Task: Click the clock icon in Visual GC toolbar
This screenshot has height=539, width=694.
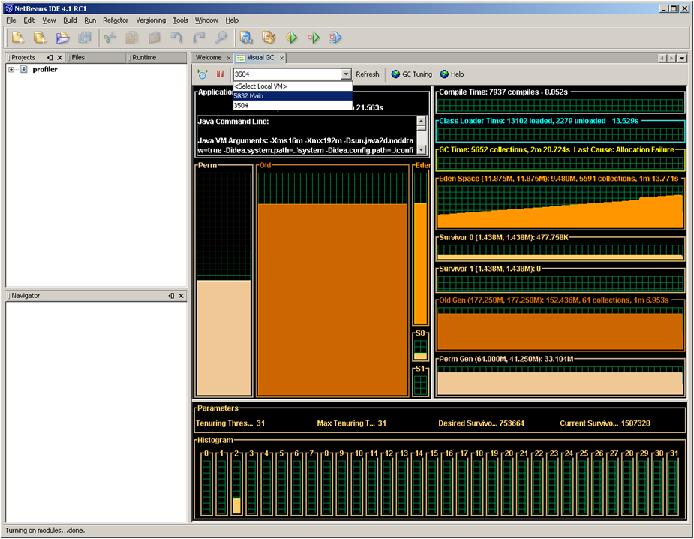Action: click(x=203, y=74)
